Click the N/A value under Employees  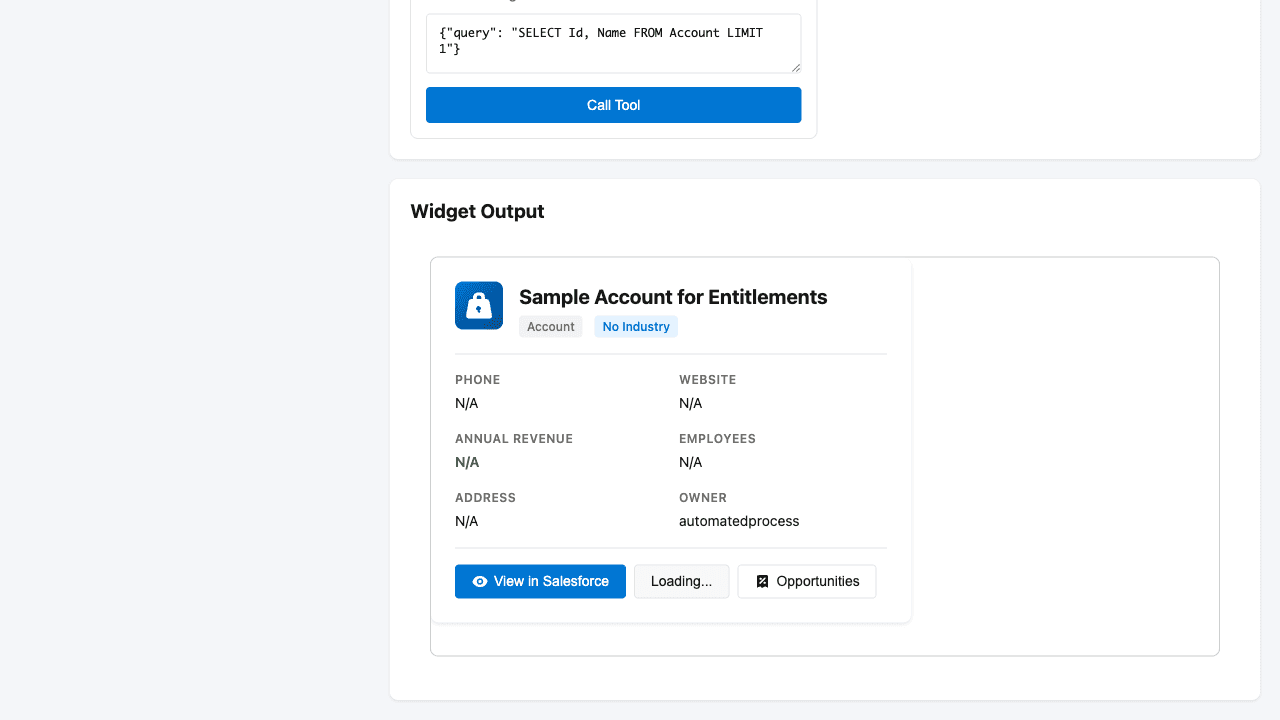[x=691, y=462]
